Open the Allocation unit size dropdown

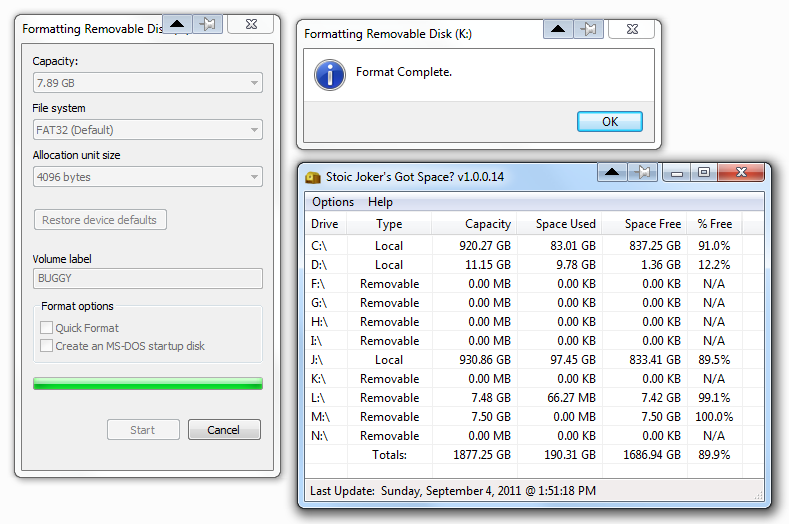147,177
